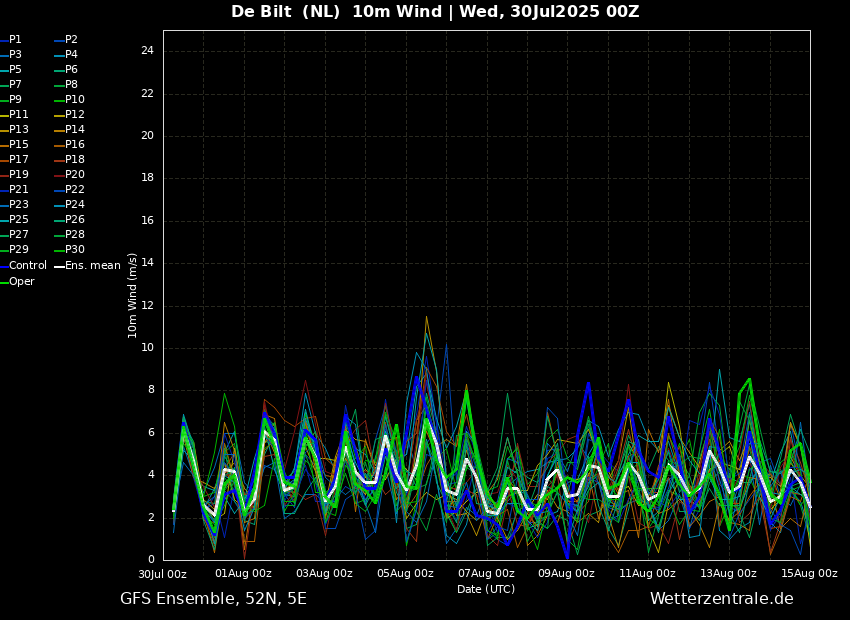Click the Wetterzentrale.de watermark text

[721, 599]
